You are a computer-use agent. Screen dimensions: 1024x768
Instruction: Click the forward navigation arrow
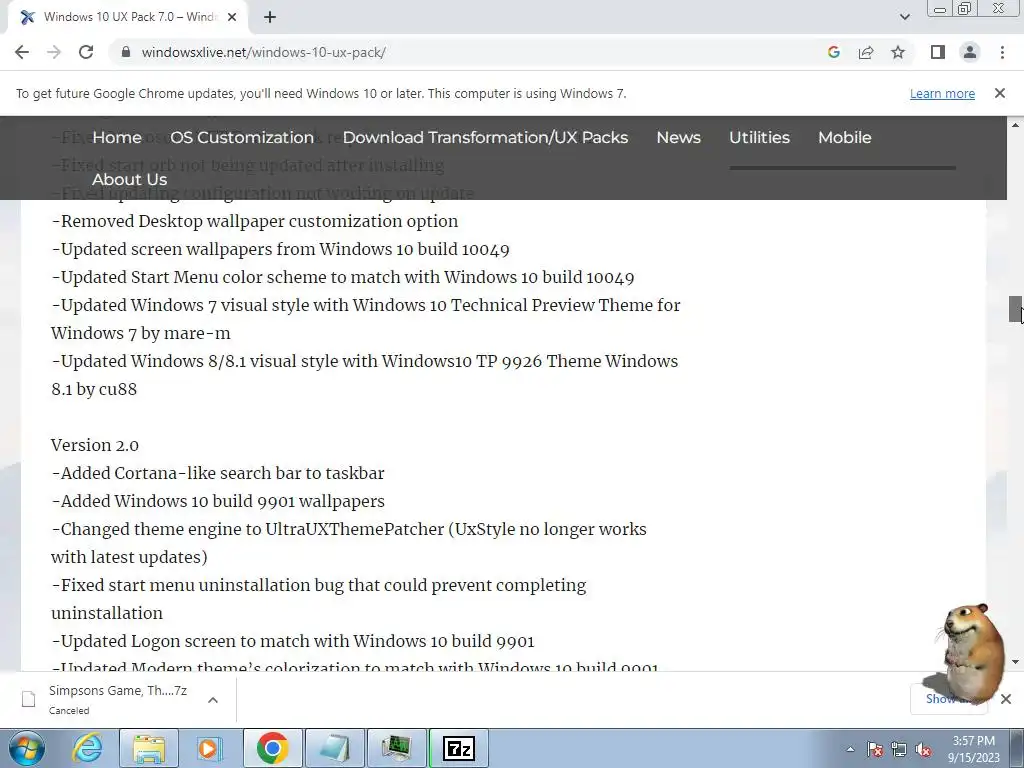[54, 52]
